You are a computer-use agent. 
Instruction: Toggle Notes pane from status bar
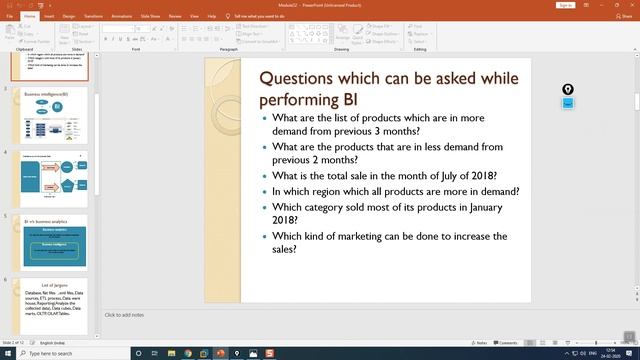(479, 343)
